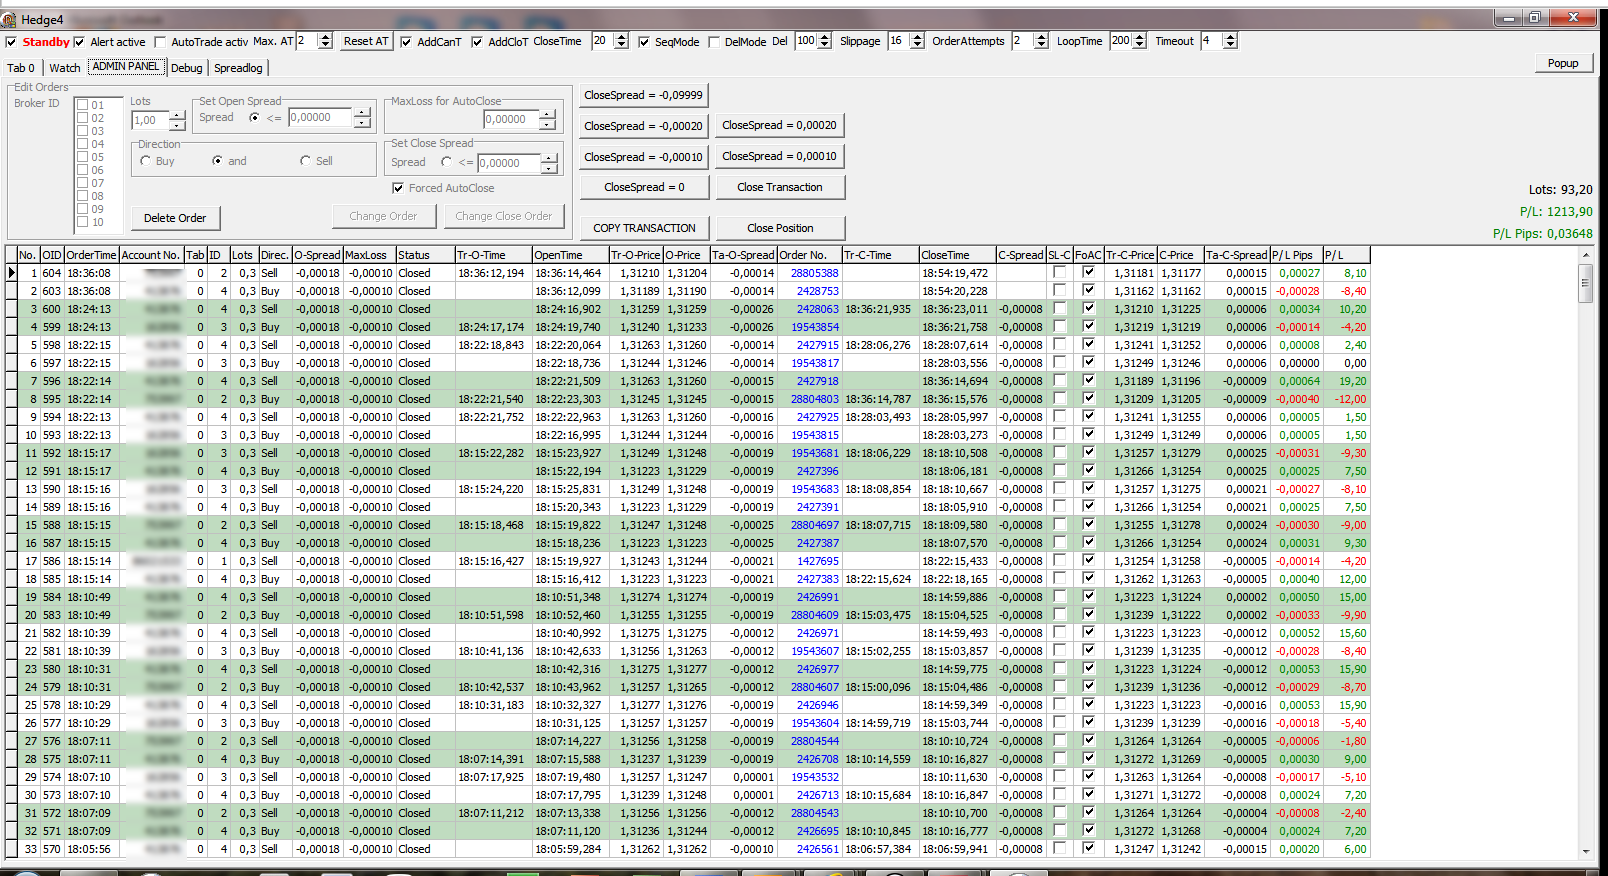Increase OrderAttempts using the up arrow
The height and width of the screenshot is (876, 1608).
(1041, 37)
